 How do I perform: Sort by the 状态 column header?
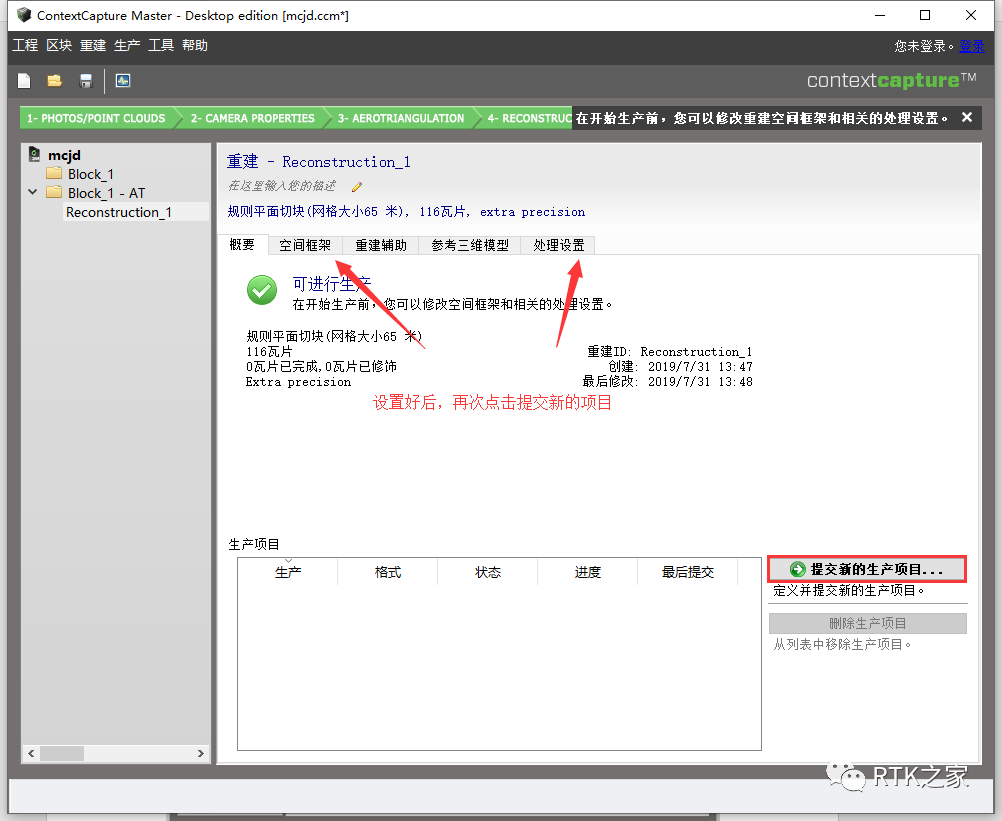488,572
